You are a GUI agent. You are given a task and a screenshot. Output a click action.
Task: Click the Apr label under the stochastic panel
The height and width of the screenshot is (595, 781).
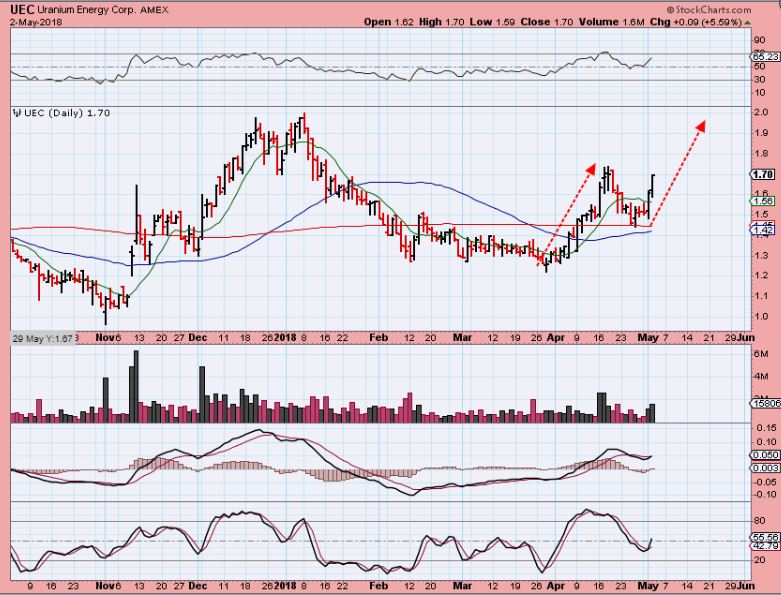click(x=556, y=586)
